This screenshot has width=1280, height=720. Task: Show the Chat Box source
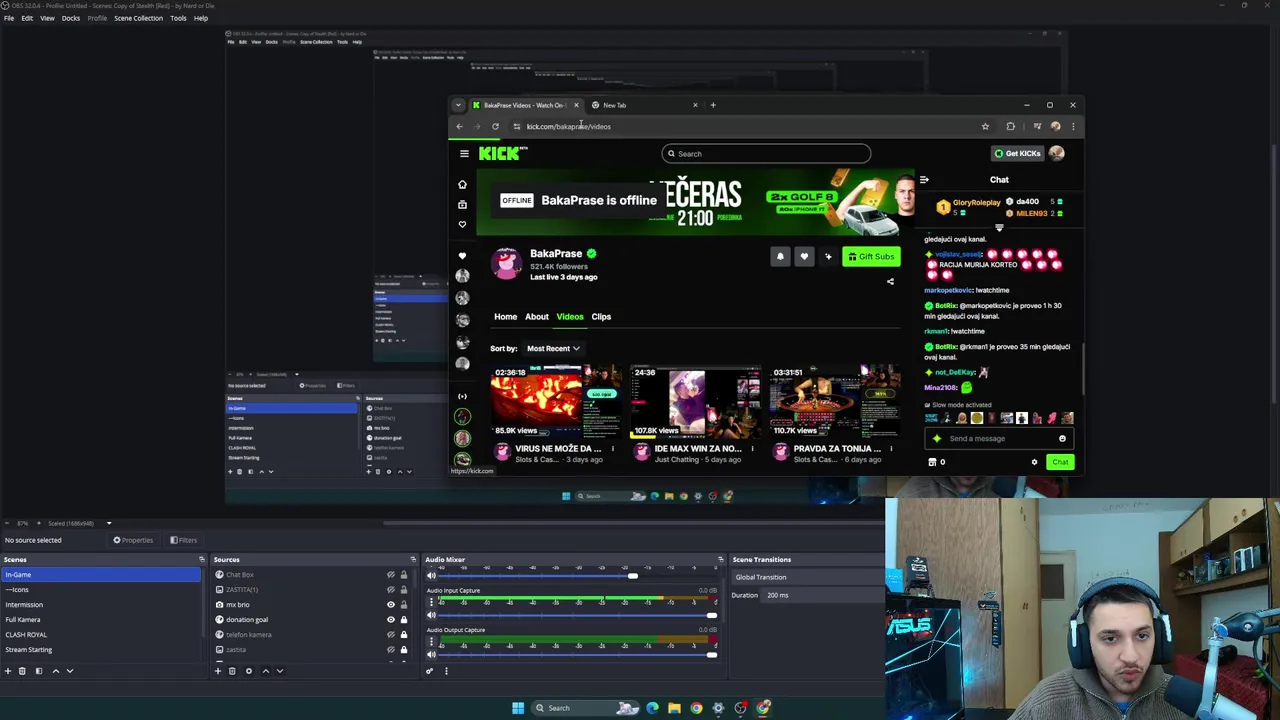[391, 575]
